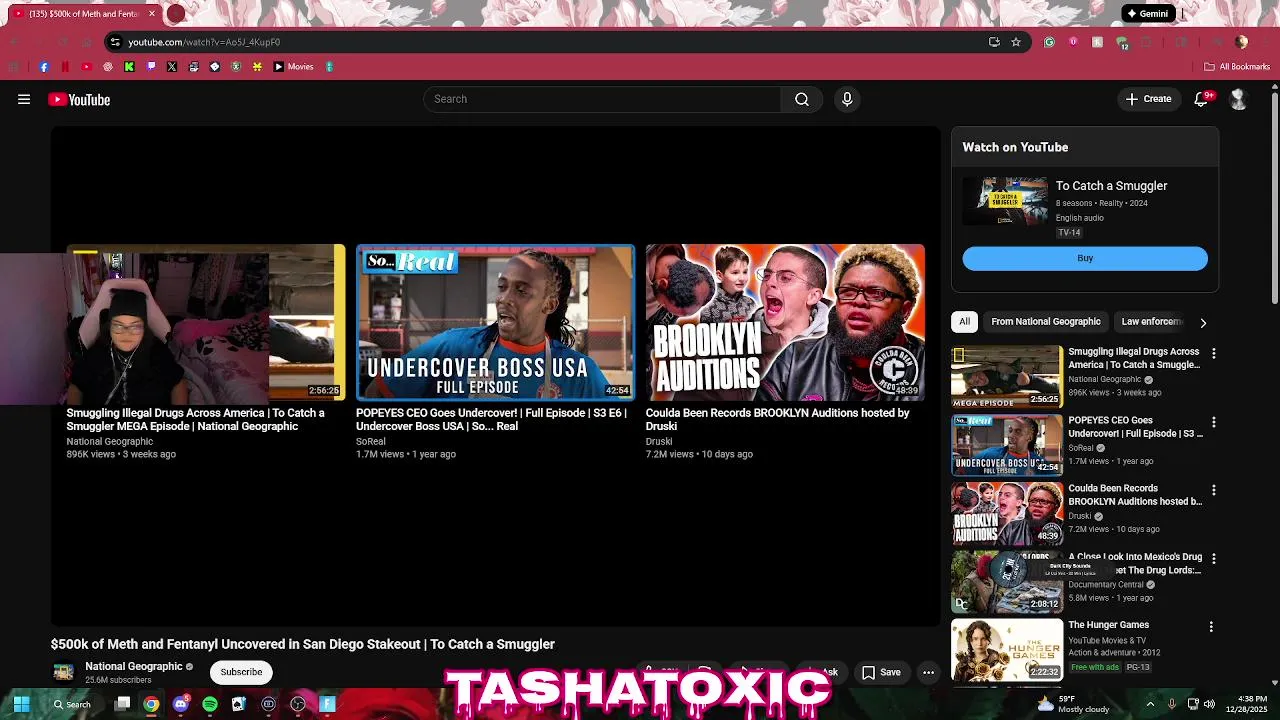Open options for The Hunger Games sidebar item
Viewport: 1280px width, 720px height.
point(1211,627)
